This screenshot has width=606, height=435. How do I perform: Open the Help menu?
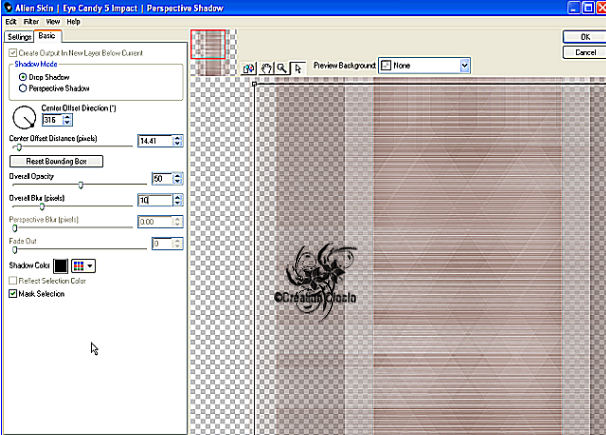pyautogui.click(x=73, y=22)
